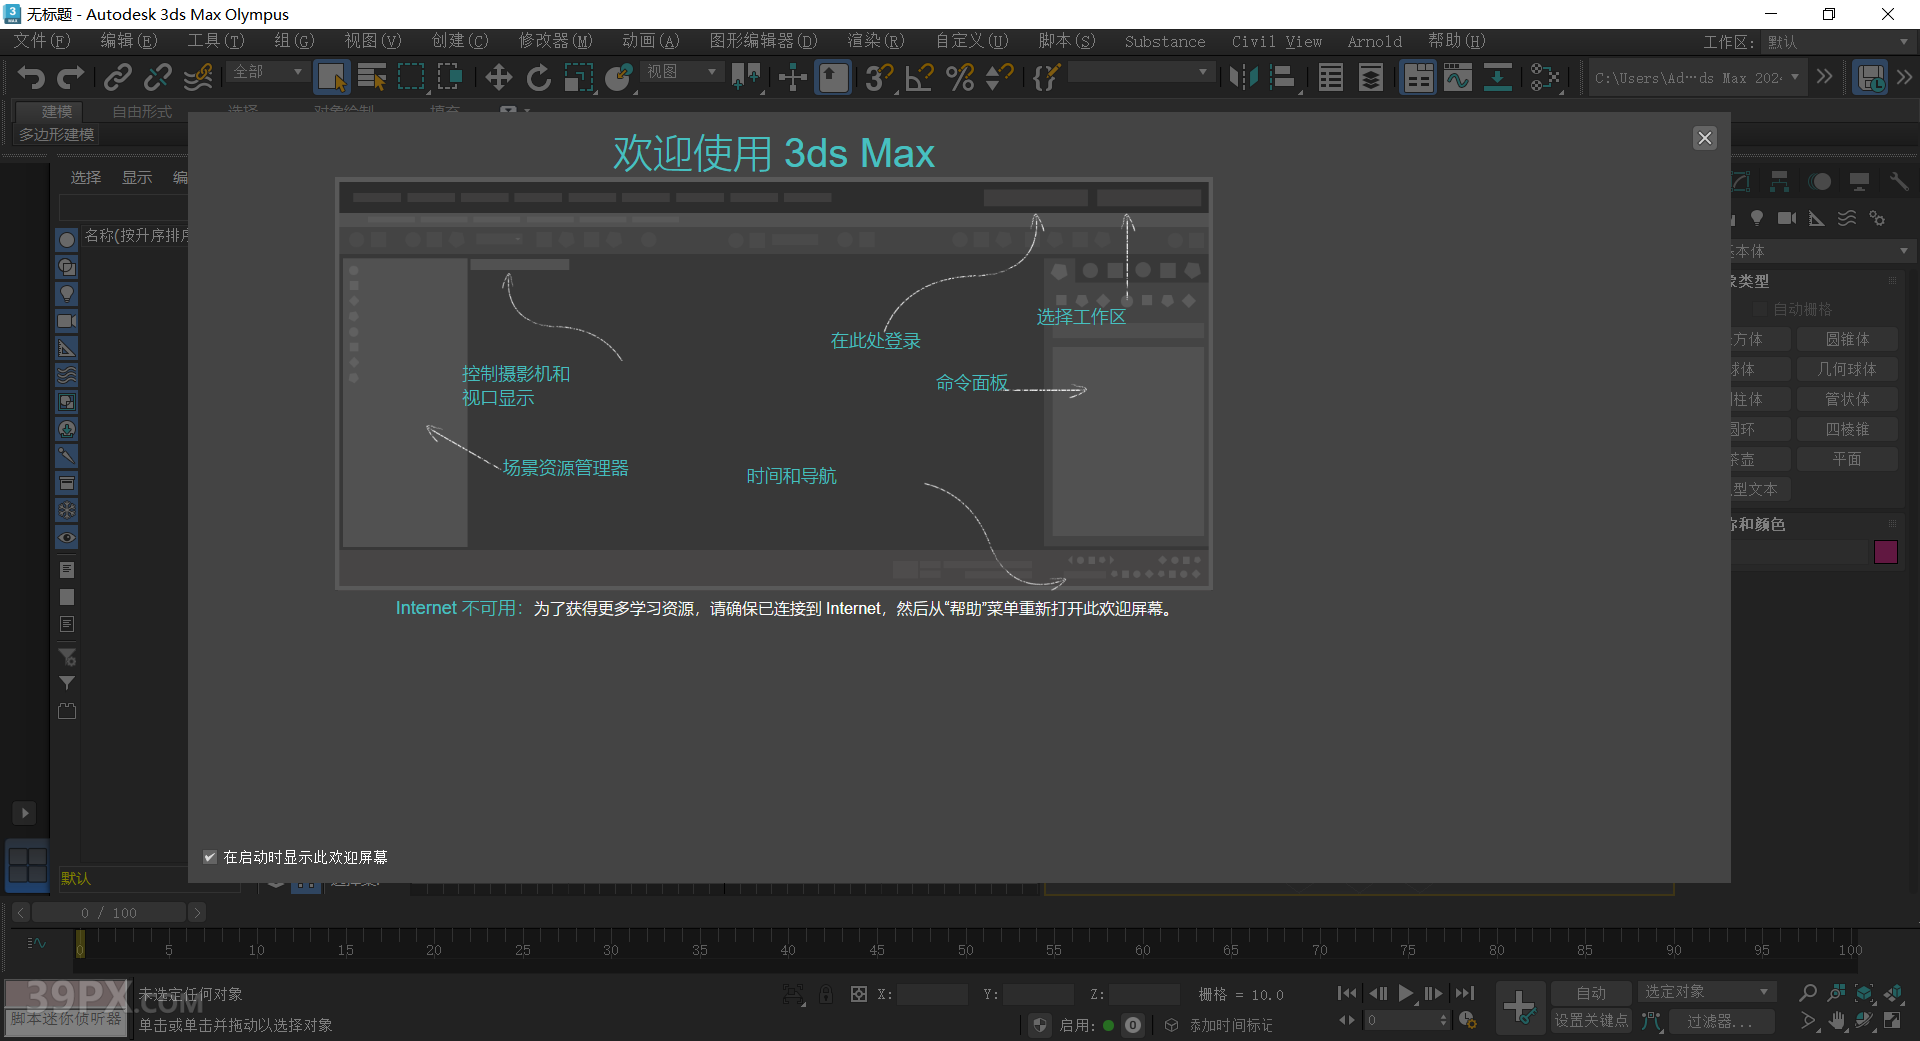Toggle the Angle Snap button

point(919,77)
